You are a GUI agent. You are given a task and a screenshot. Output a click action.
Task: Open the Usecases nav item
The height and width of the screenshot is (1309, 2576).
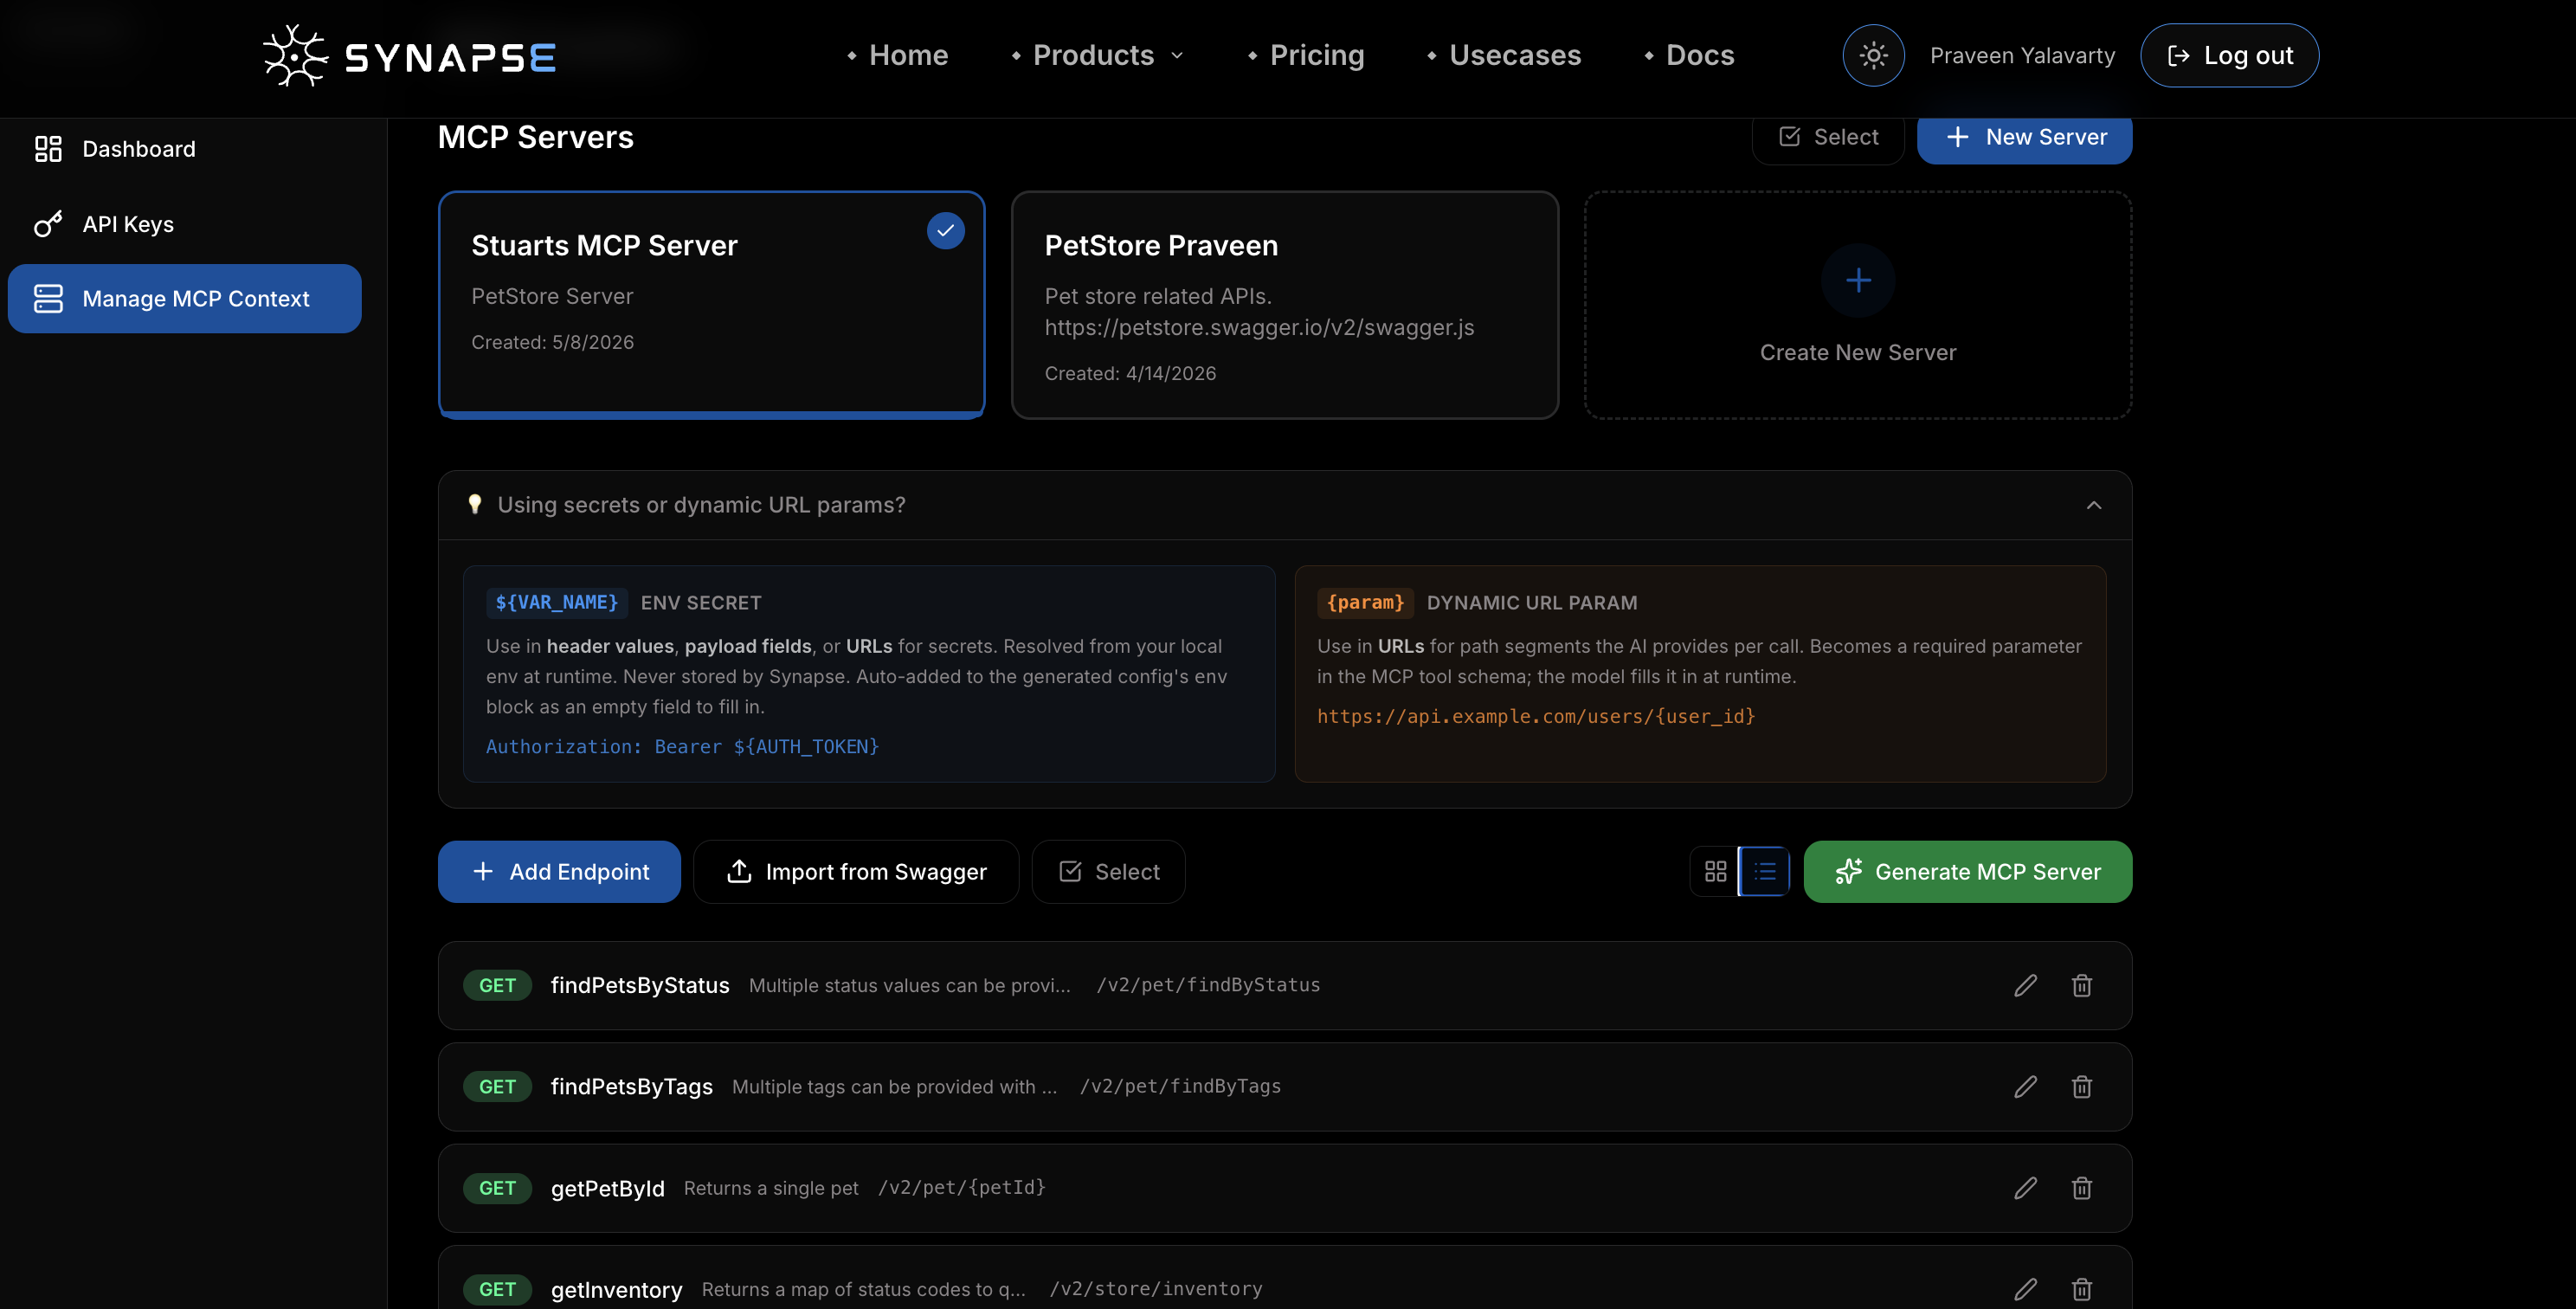[x=1515, y=55]
